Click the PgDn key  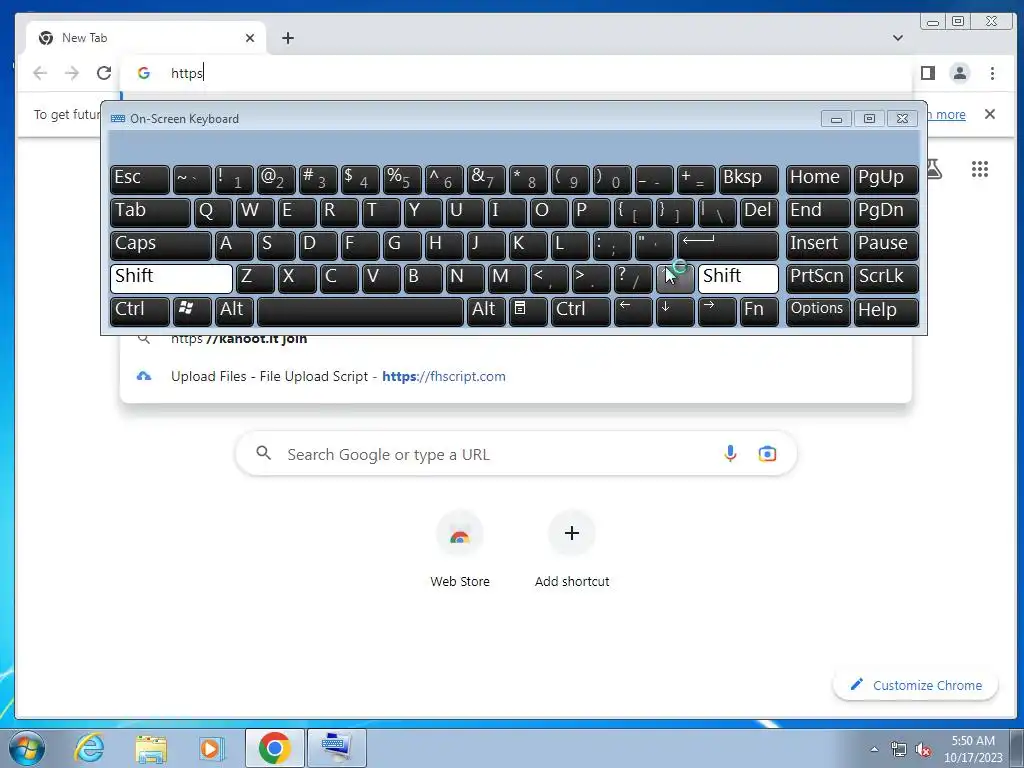pos(886,213)
